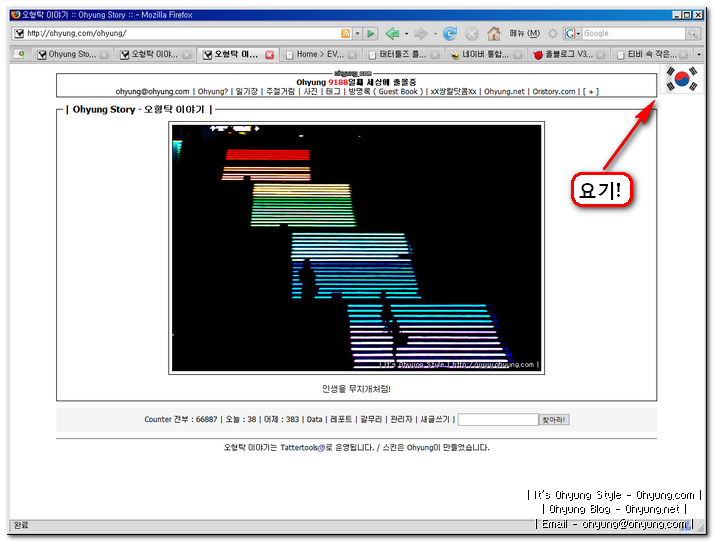Open the address bar history dropdown
Screen dimensions: 714x542
357,33
